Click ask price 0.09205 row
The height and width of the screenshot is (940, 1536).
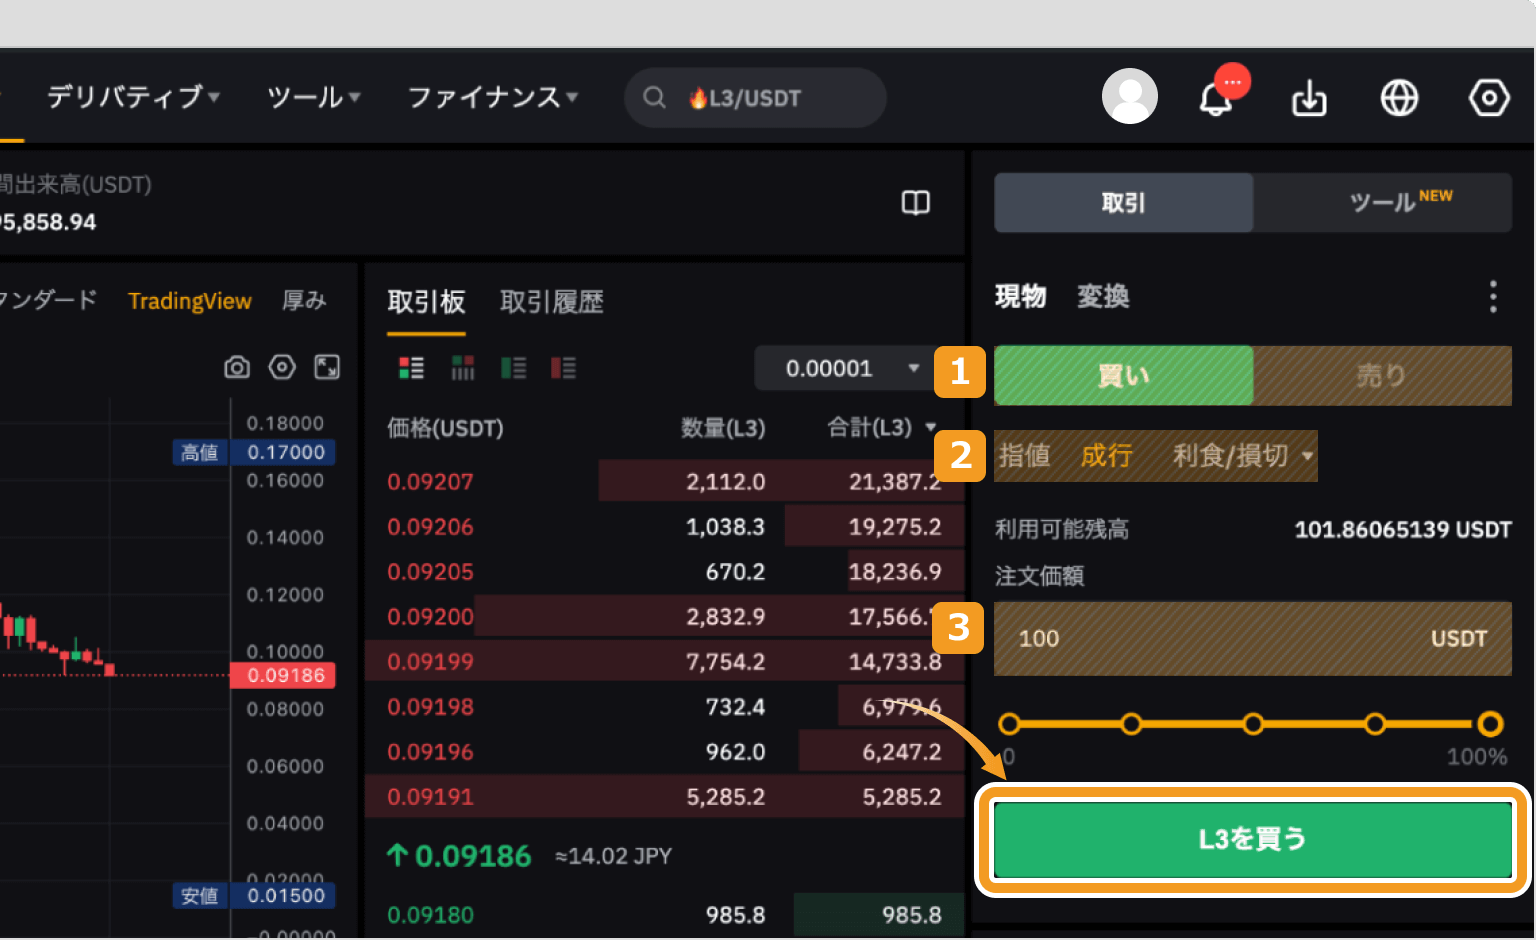(x=664, y=572)
